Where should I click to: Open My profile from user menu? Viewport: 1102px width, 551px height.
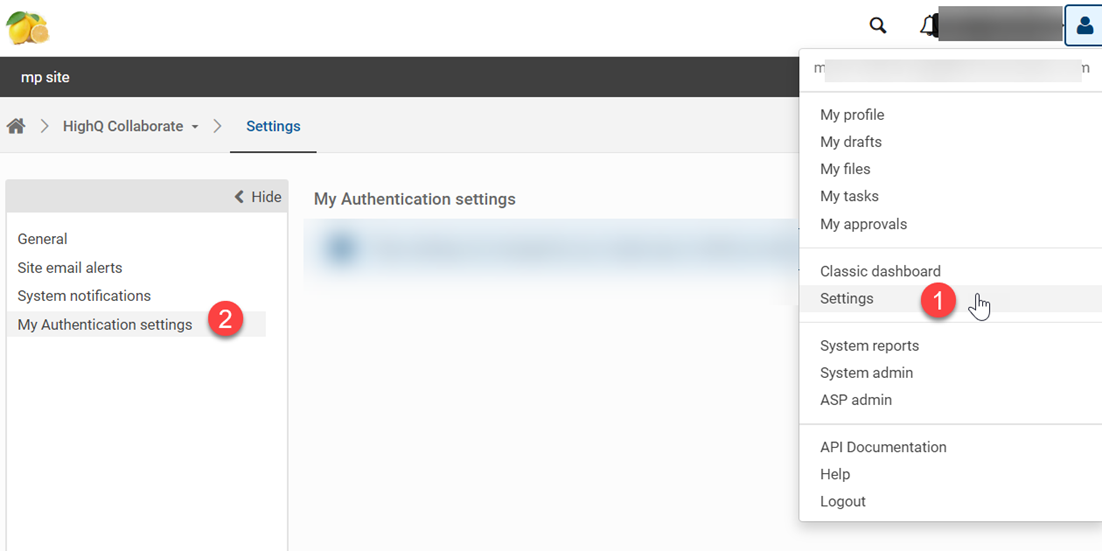click(852, 115)
